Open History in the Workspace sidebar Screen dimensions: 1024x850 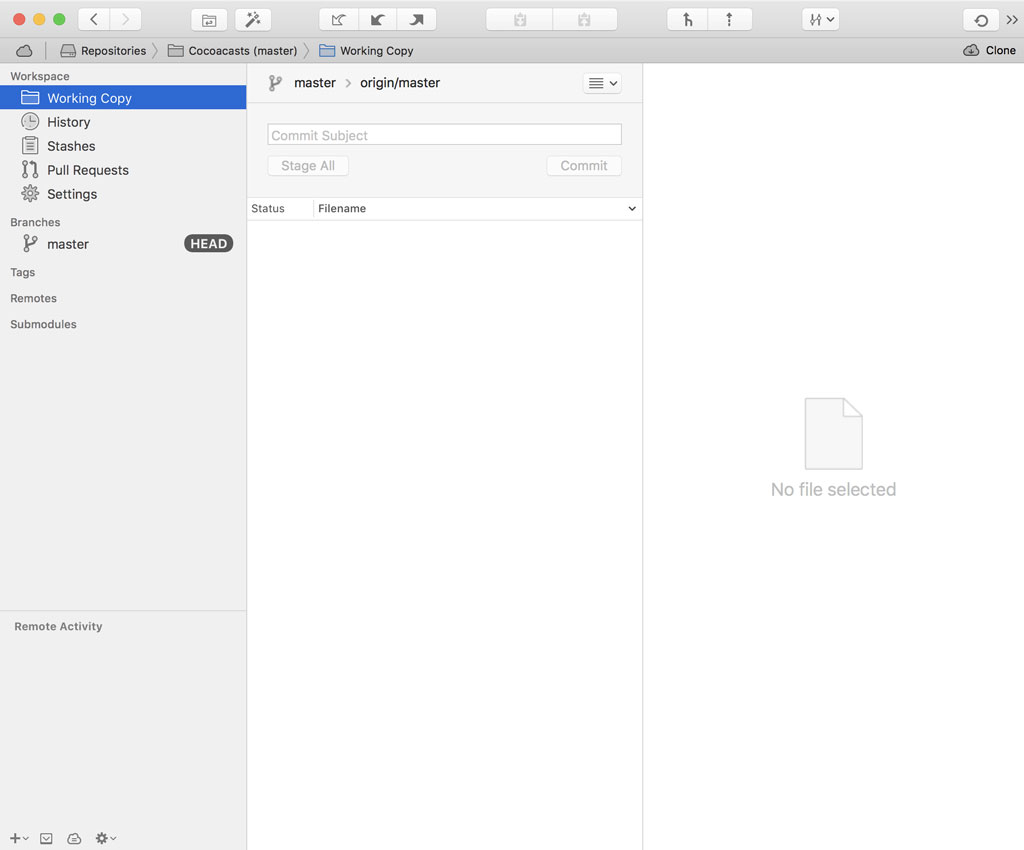[x=68, y=122]
